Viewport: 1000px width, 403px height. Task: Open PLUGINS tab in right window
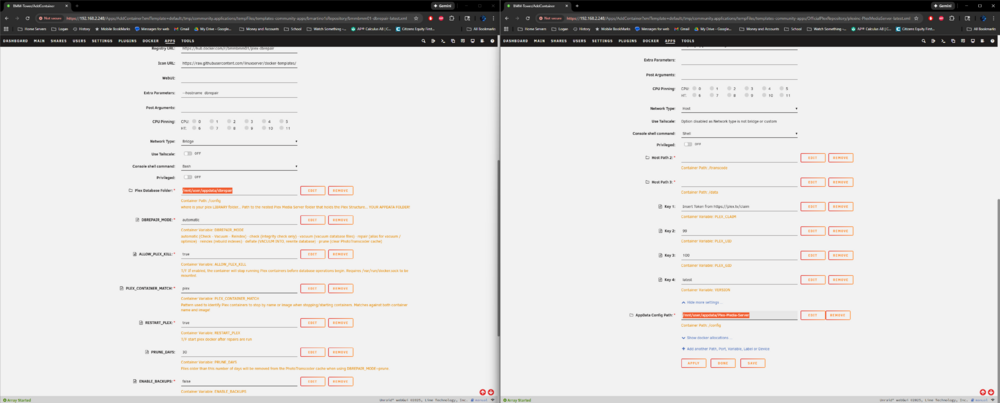coord(628,41)
